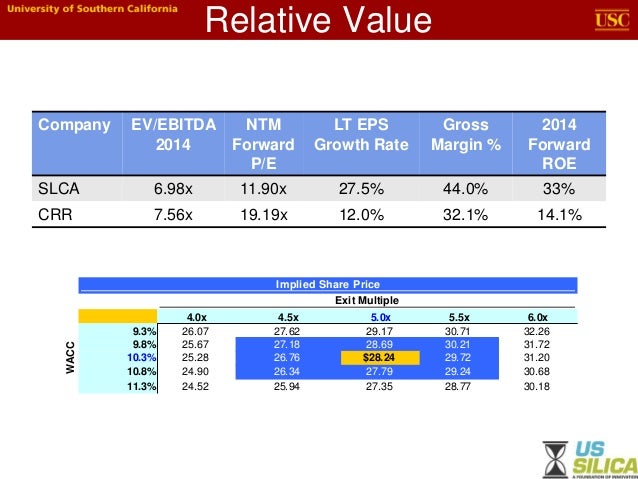Click the 30.71 share price cell
The height and width of the screenshot is (479, 638).
457,331
